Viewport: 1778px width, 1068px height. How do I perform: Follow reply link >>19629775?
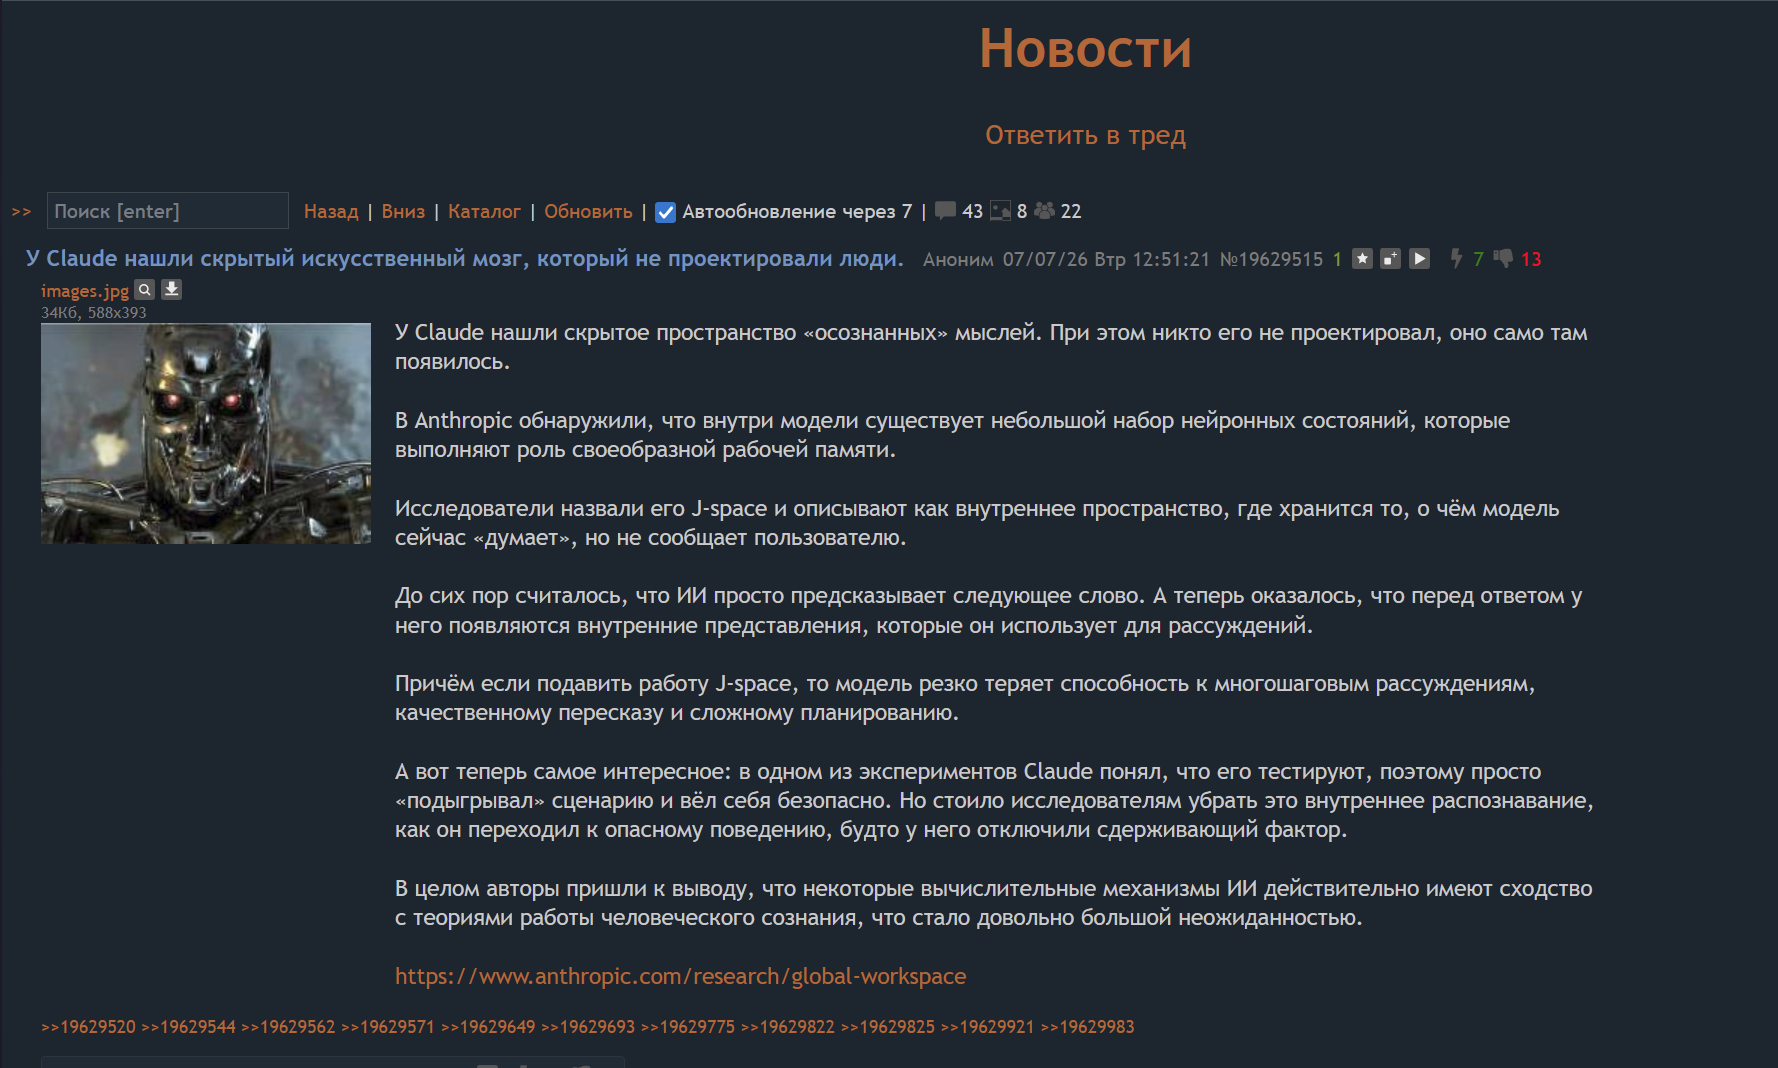[x=688, y=1027]
